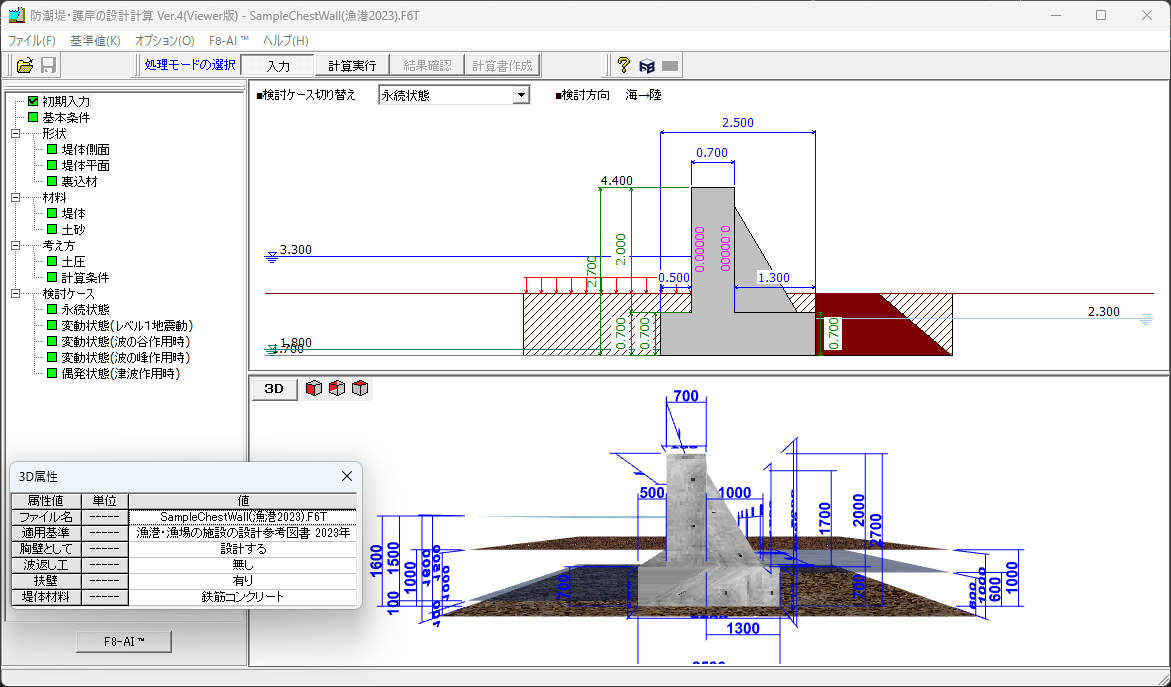
Task: Collapse the 形状 tree node
Action: pyautogui.click(x=16, y=134)
